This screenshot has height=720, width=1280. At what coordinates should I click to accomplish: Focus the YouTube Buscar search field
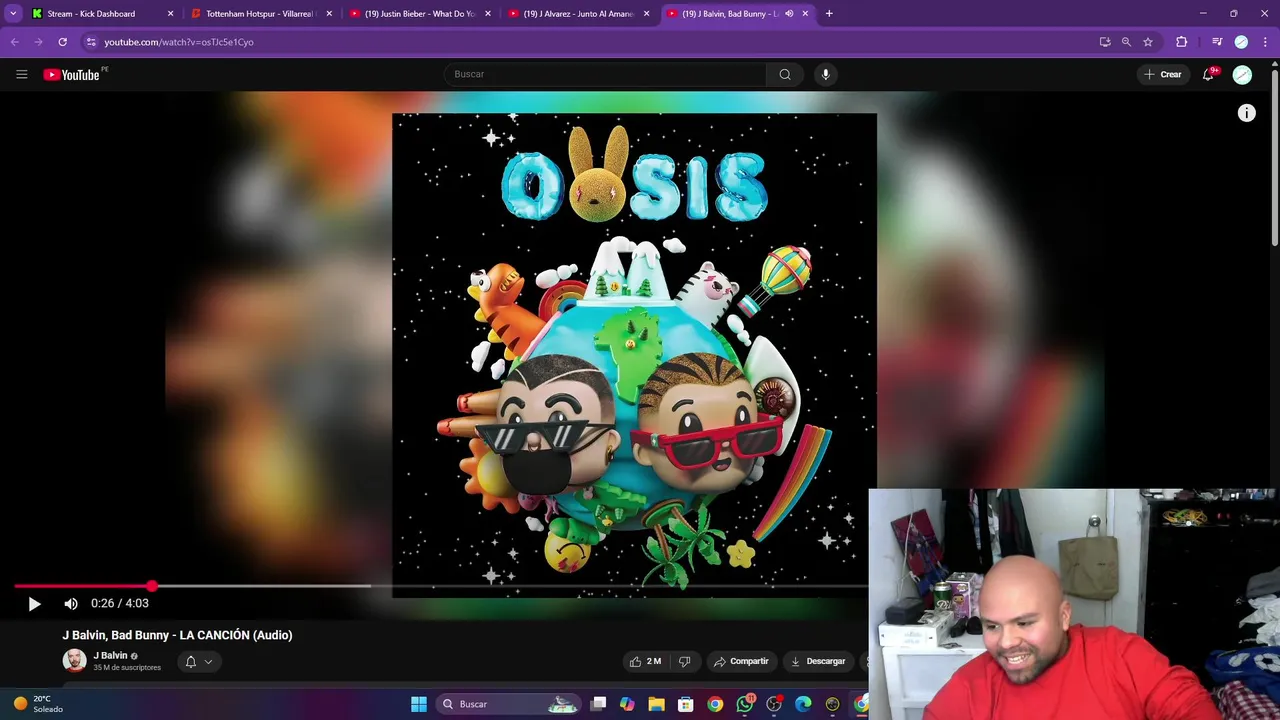click(x=605, y=74)
